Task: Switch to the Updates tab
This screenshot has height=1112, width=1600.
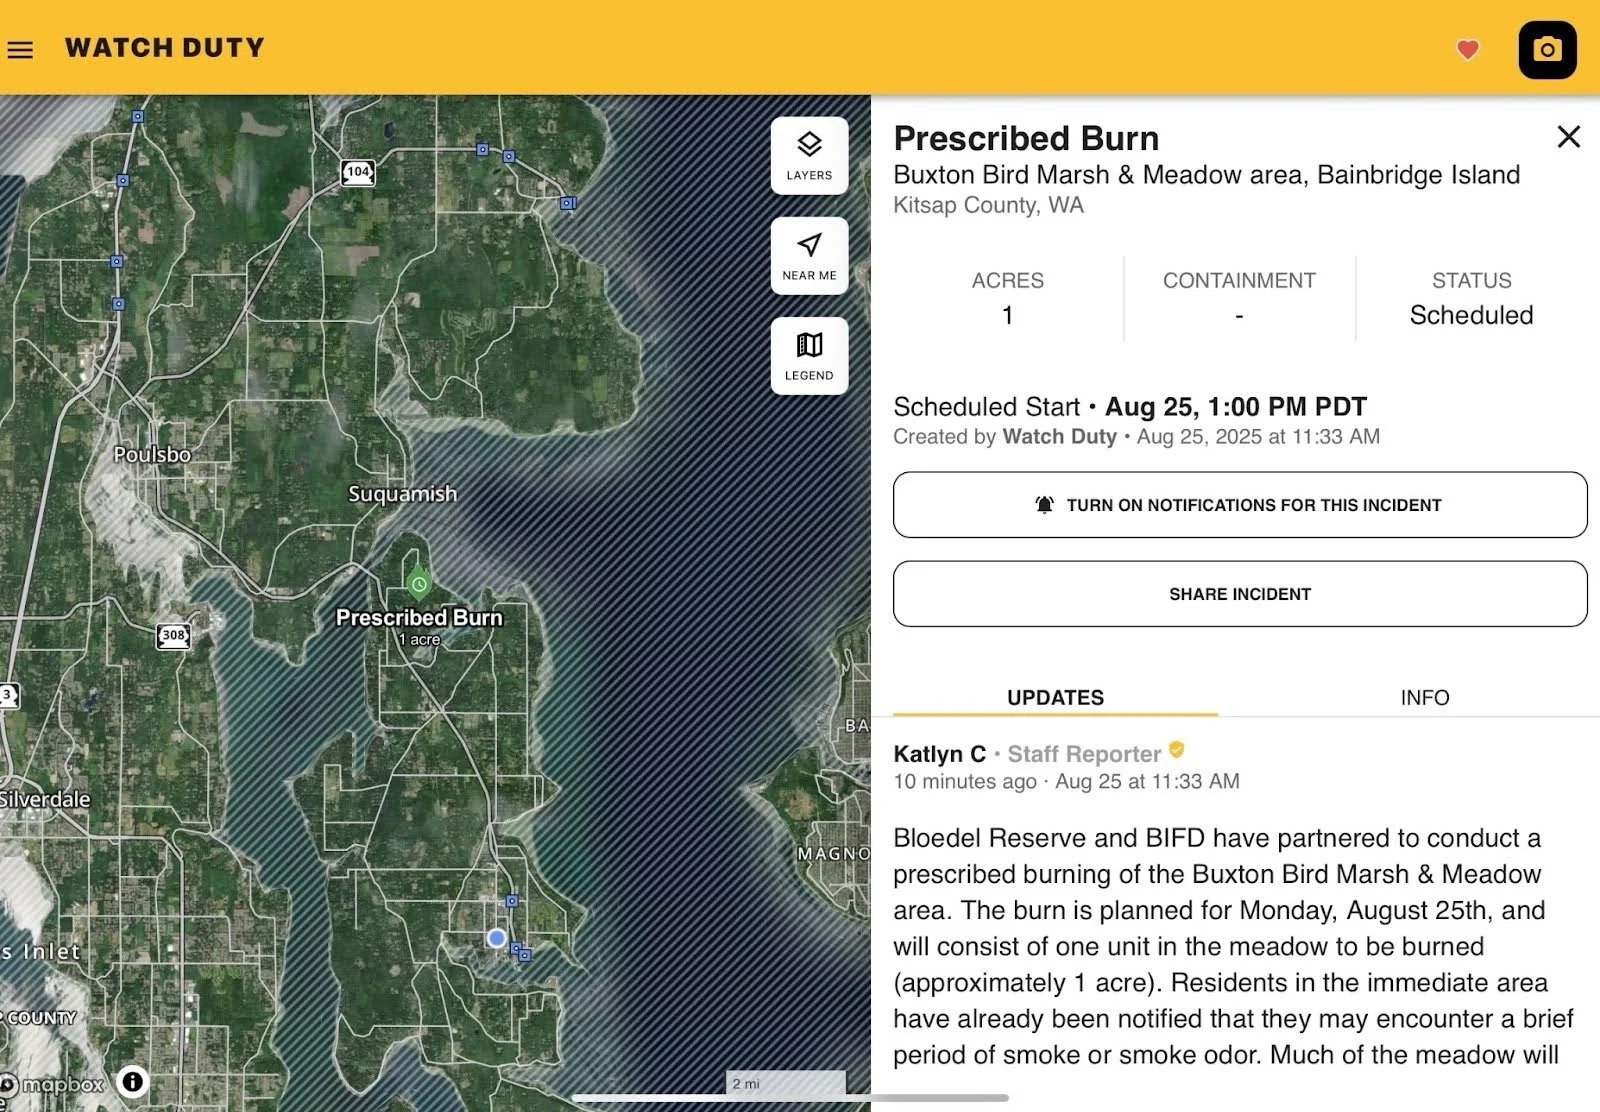Action: [1055, 697]
